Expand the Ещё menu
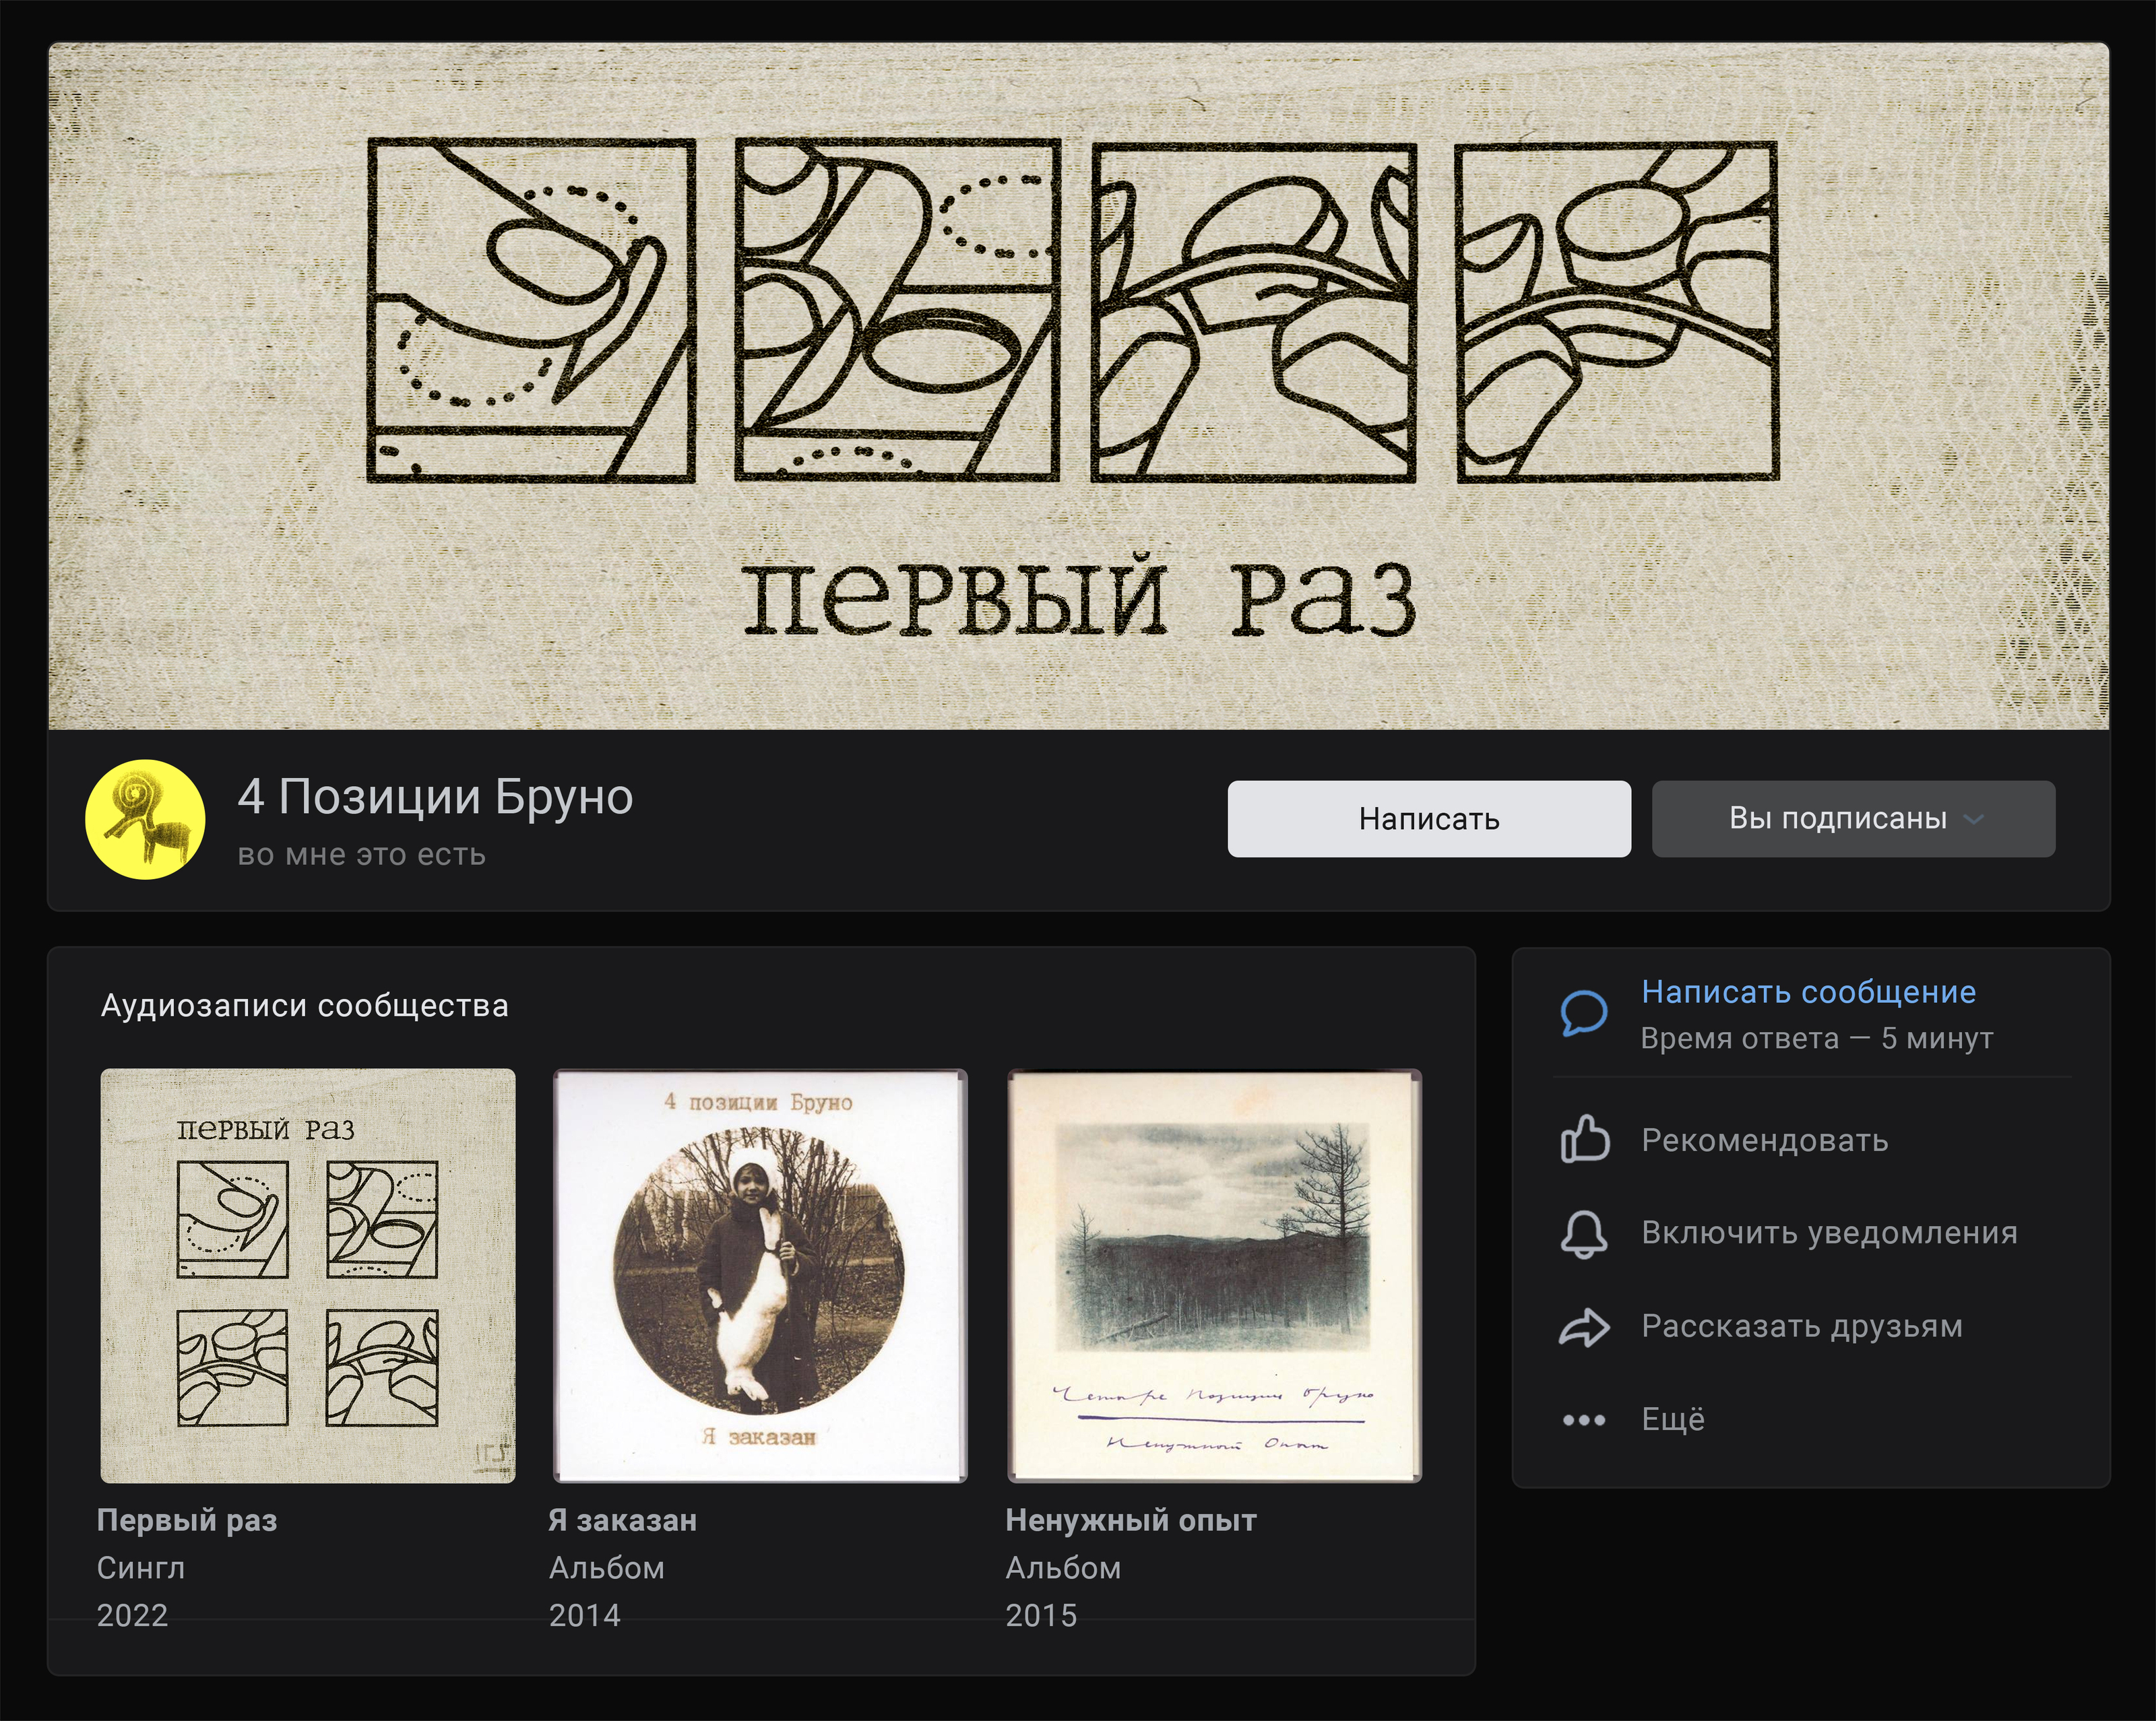This screenshot has height=1721, width=2156. pos(1672,1419)
